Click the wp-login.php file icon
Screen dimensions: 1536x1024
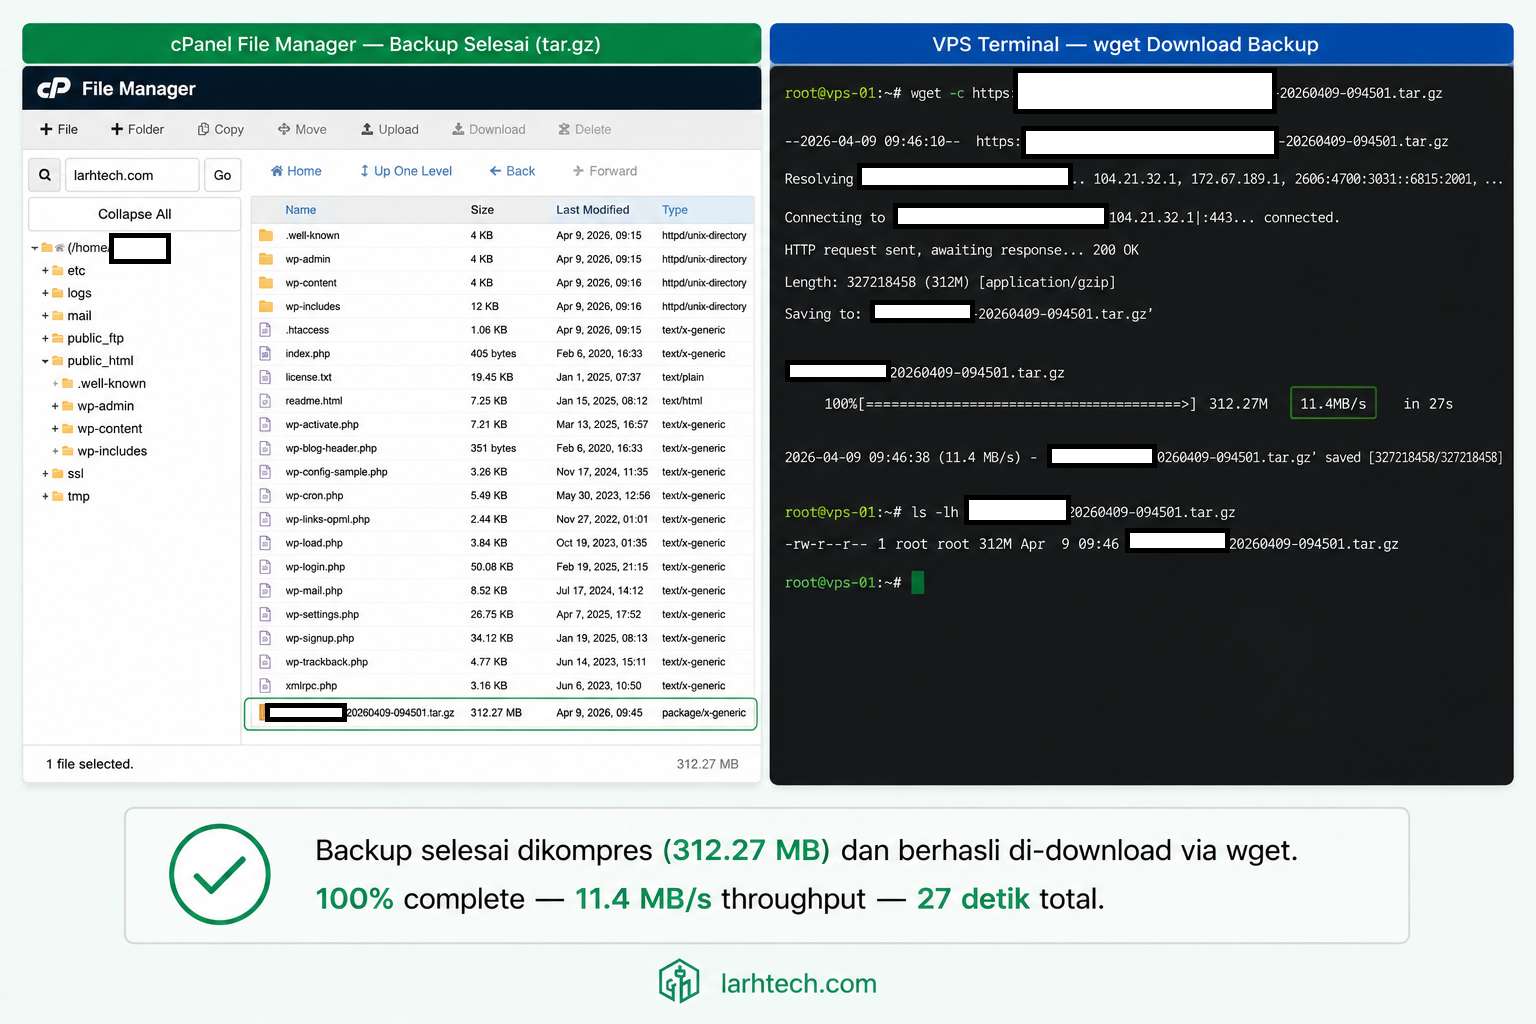[x=265, y=567]
